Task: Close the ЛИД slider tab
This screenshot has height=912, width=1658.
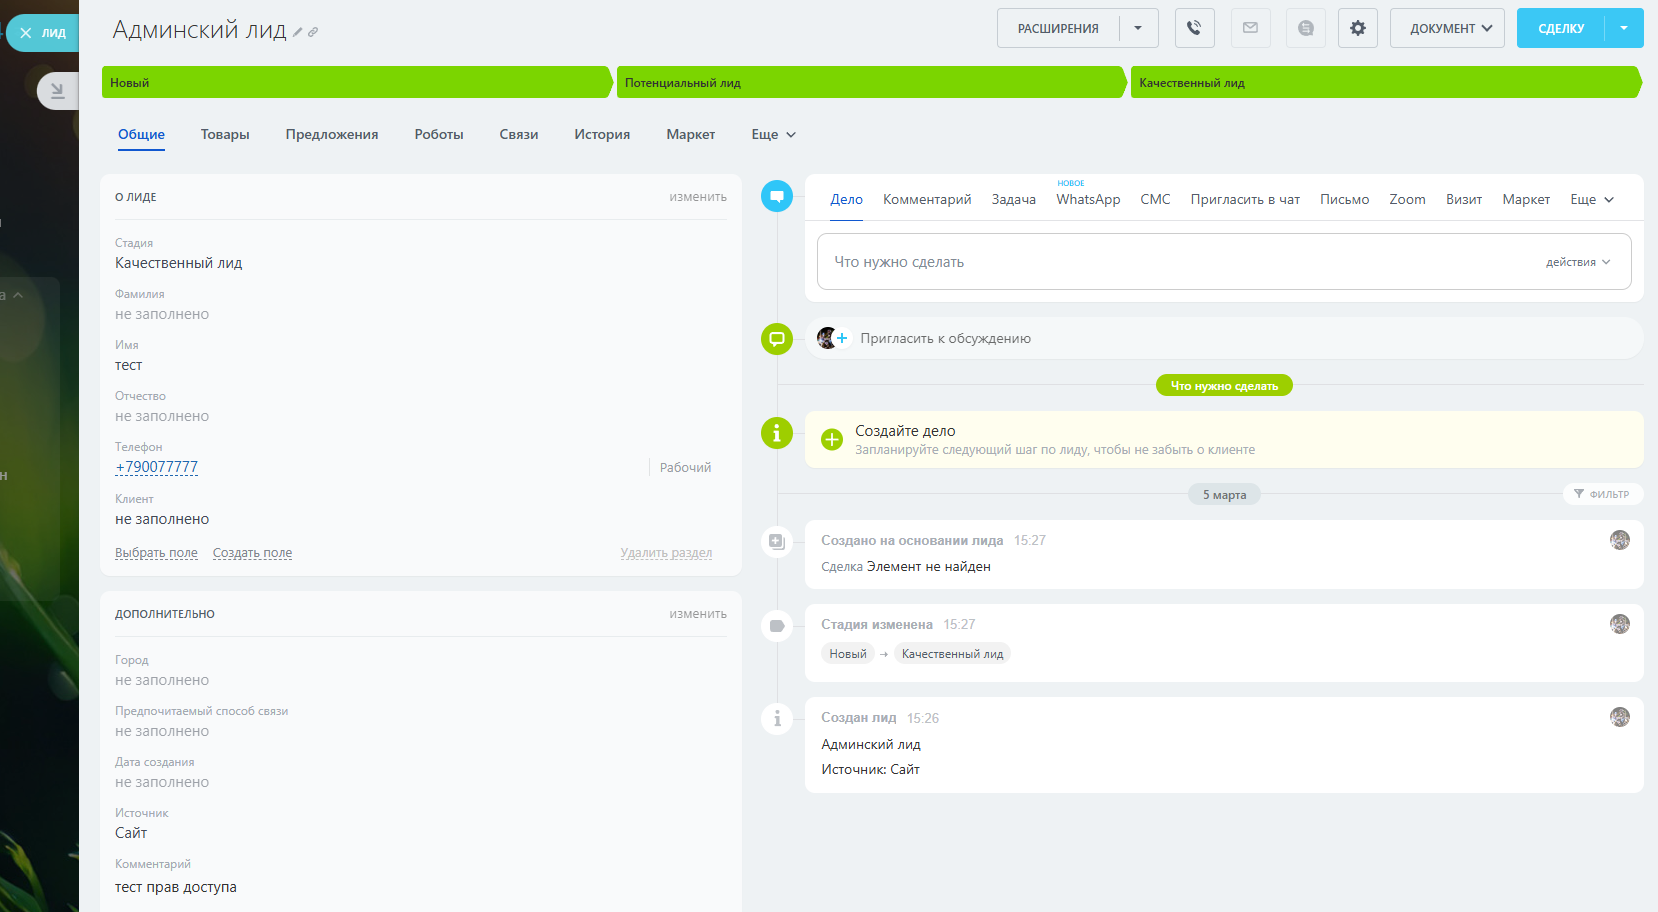Action: click(26, 33)
